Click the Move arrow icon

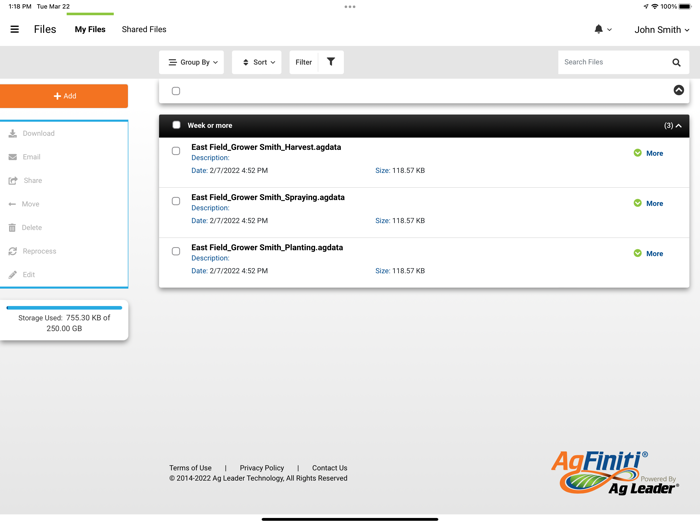[12, 204]
